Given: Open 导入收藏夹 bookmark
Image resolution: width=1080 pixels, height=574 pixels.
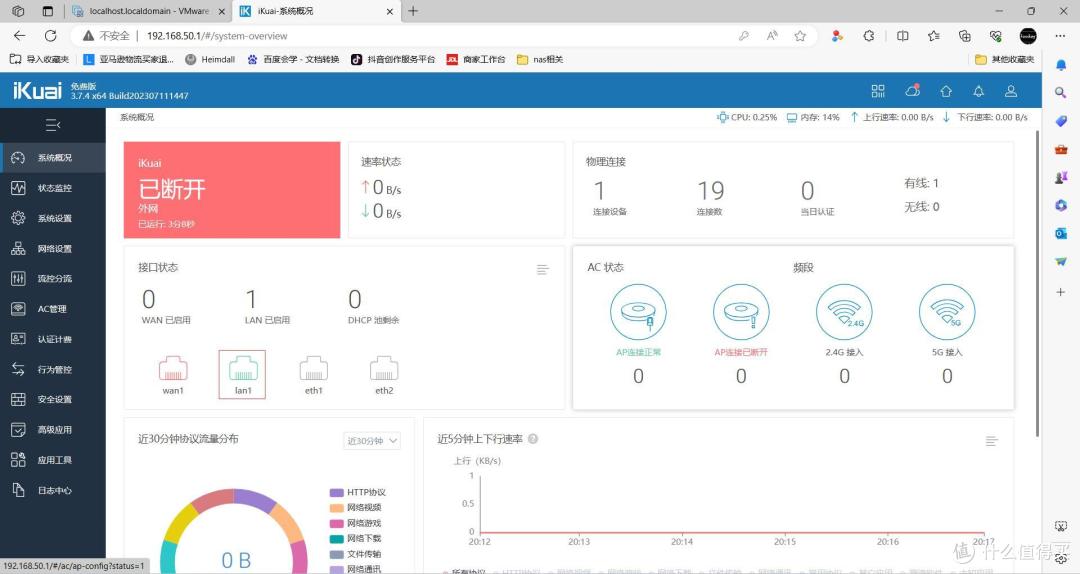Looking at the screenshot, I should click(39, 59).
